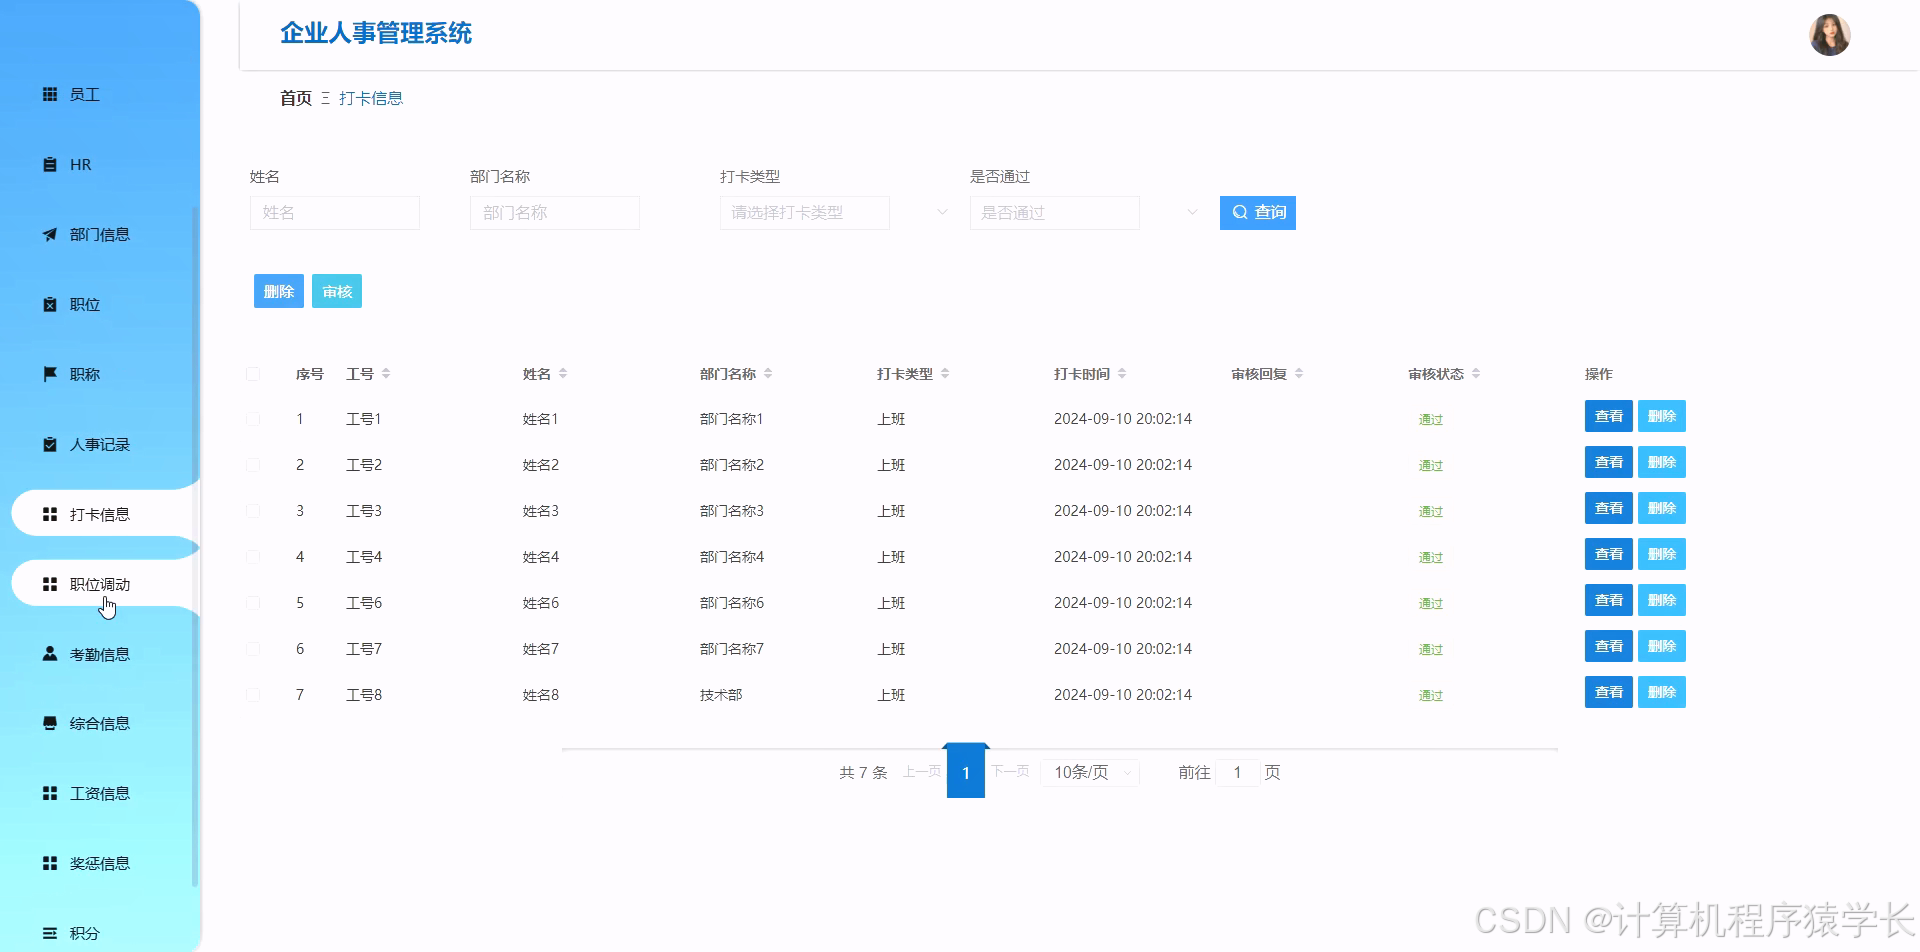Viewport: 1920px width, 952px height.
Task: Click the 部门信息 flag-style sidebar icon
Action: [x=50, y=234]
